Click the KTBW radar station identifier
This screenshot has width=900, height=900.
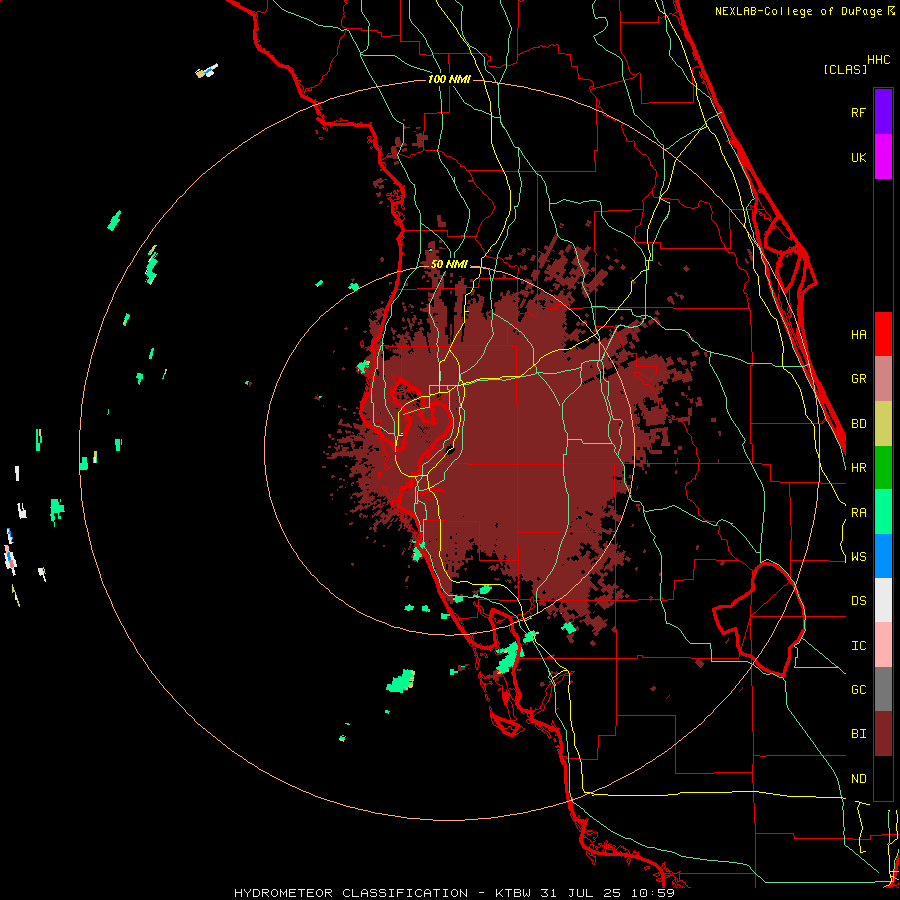tap(513, 893)
